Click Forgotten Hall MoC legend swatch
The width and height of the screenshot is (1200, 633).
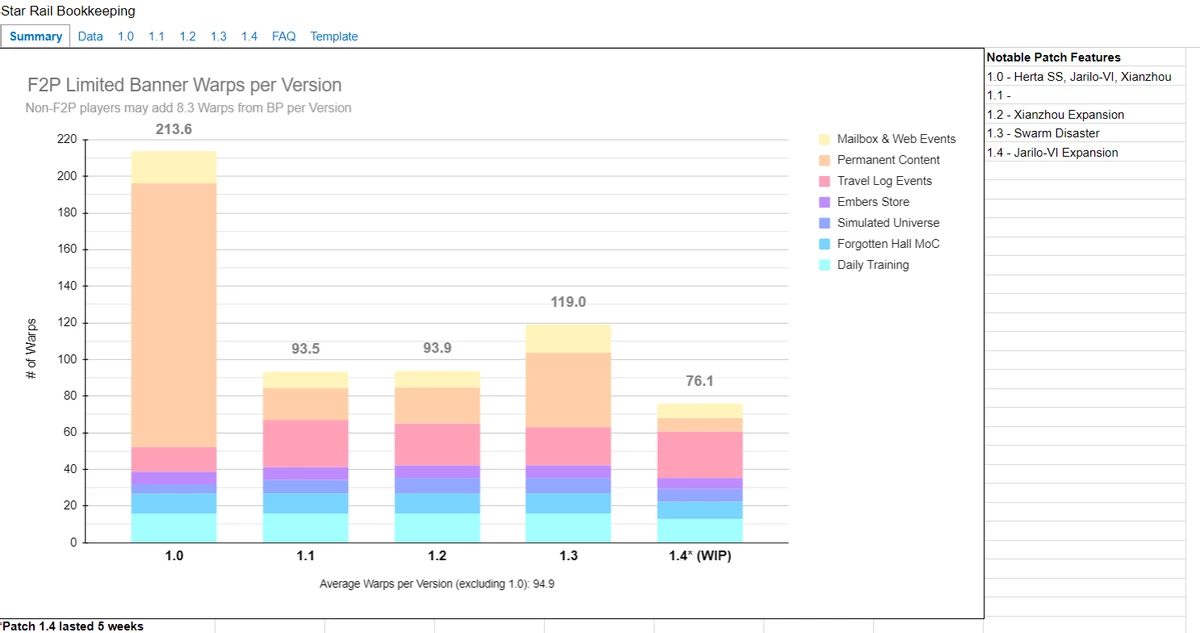(x=824, y=244)
